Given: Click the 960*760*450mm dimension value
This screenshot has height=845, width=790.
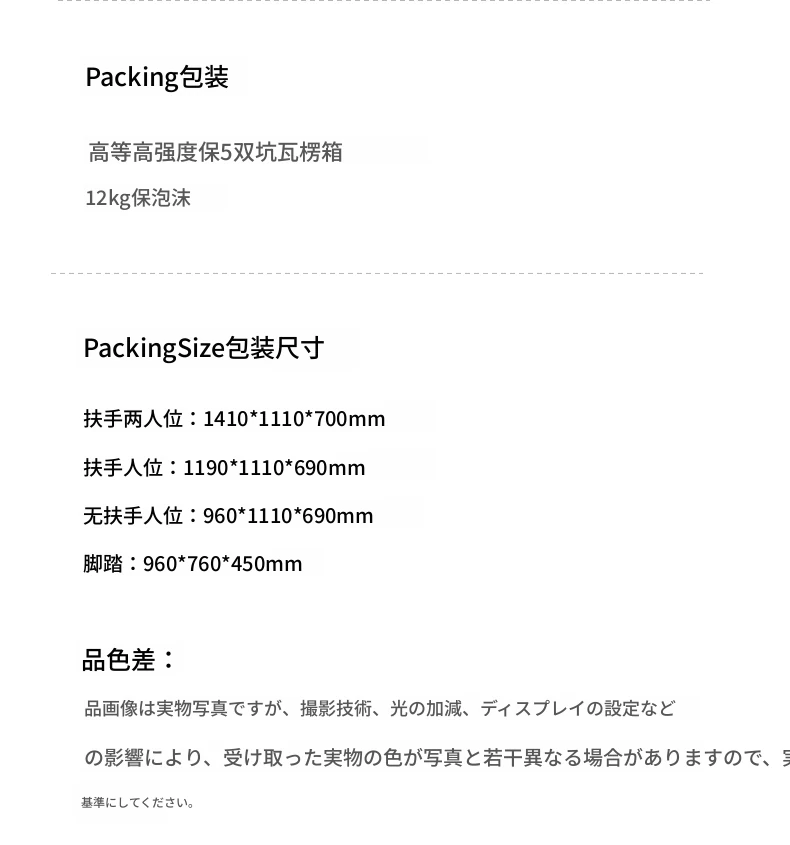Looking at the screenshot, I should click(223, 564).
